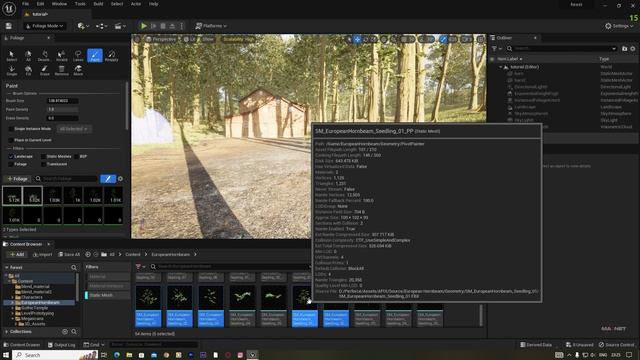
Task: Open the Cmd console dropdown
Action: click(x=94, y=345)
